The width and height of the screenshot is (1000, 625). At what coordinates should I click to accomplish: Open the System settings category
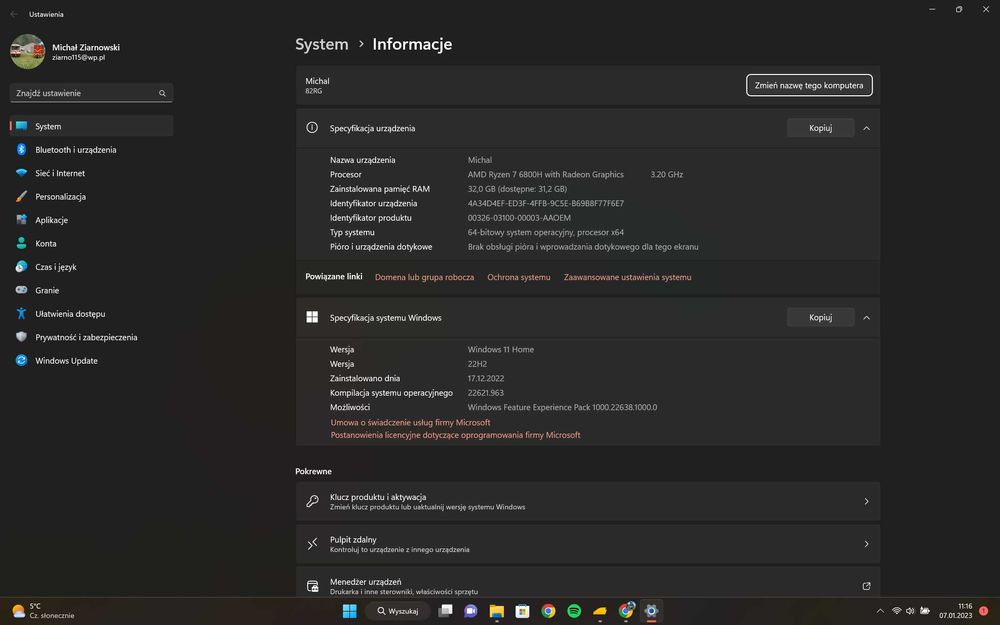coord(91,126)
